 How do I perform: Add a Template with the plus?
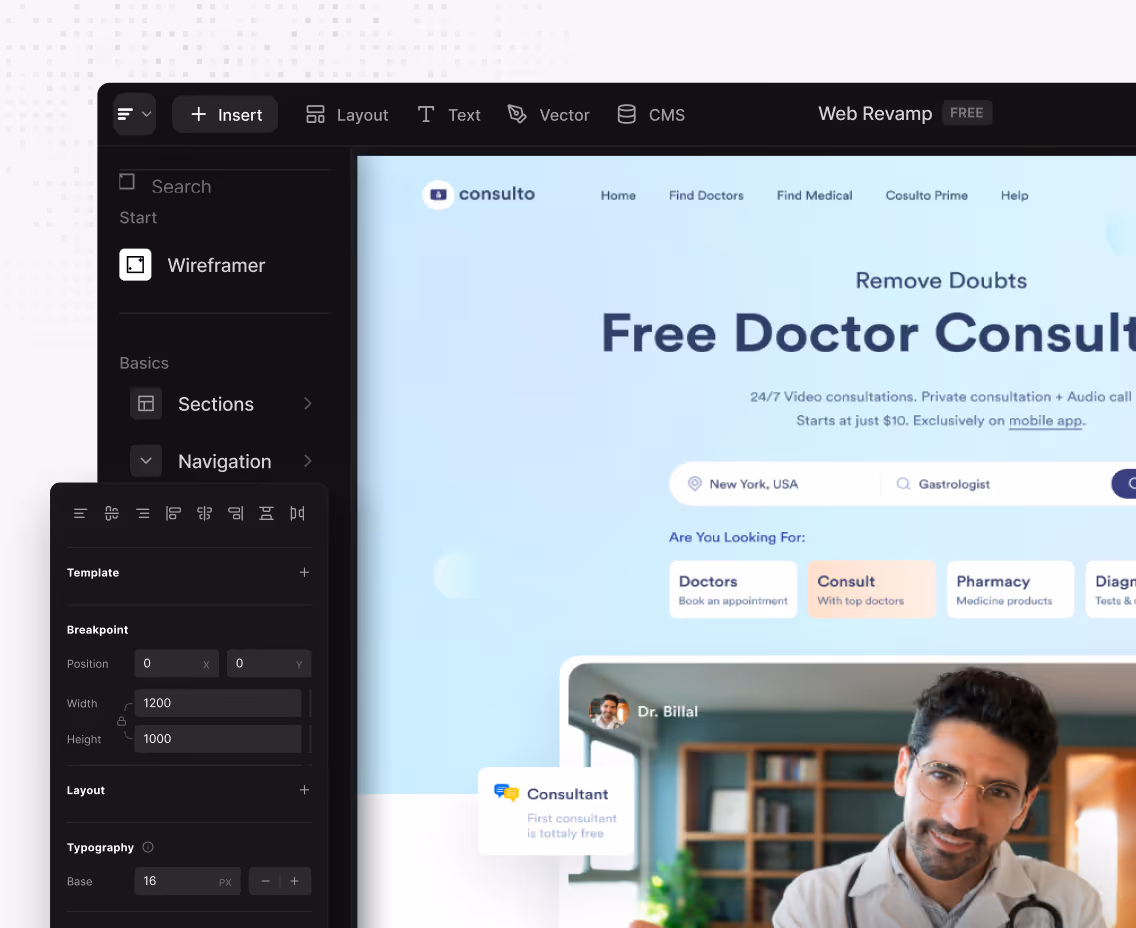pyautogui.click(x=304, y=572)
